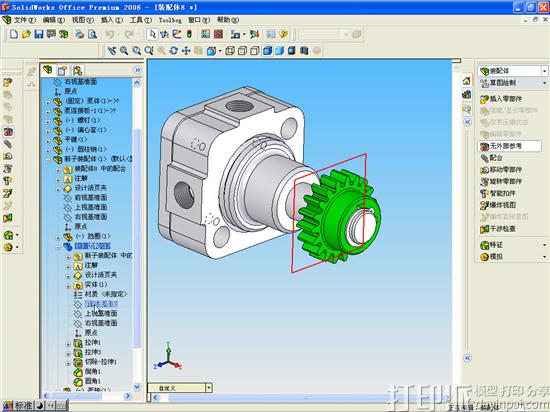Open the 帮助 (Help) menu
The height and width of the screenshot is (412, 550).
tap(228, 20)
